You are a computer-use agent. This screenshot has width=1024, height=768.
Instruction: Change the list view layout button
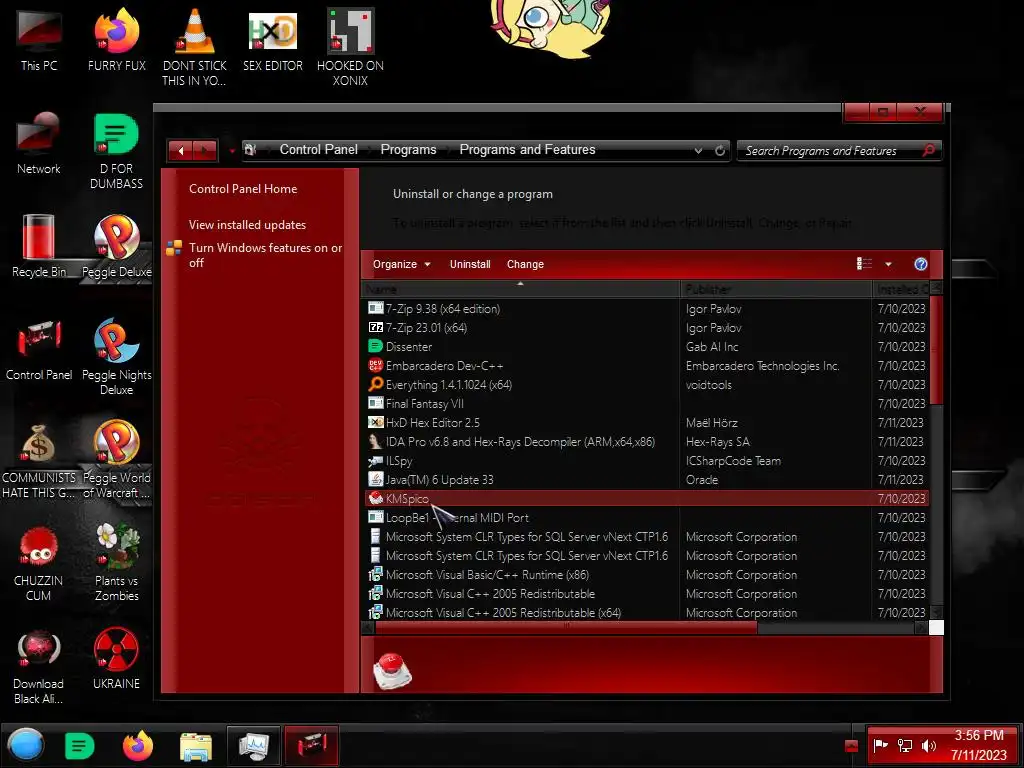[865, 263]
